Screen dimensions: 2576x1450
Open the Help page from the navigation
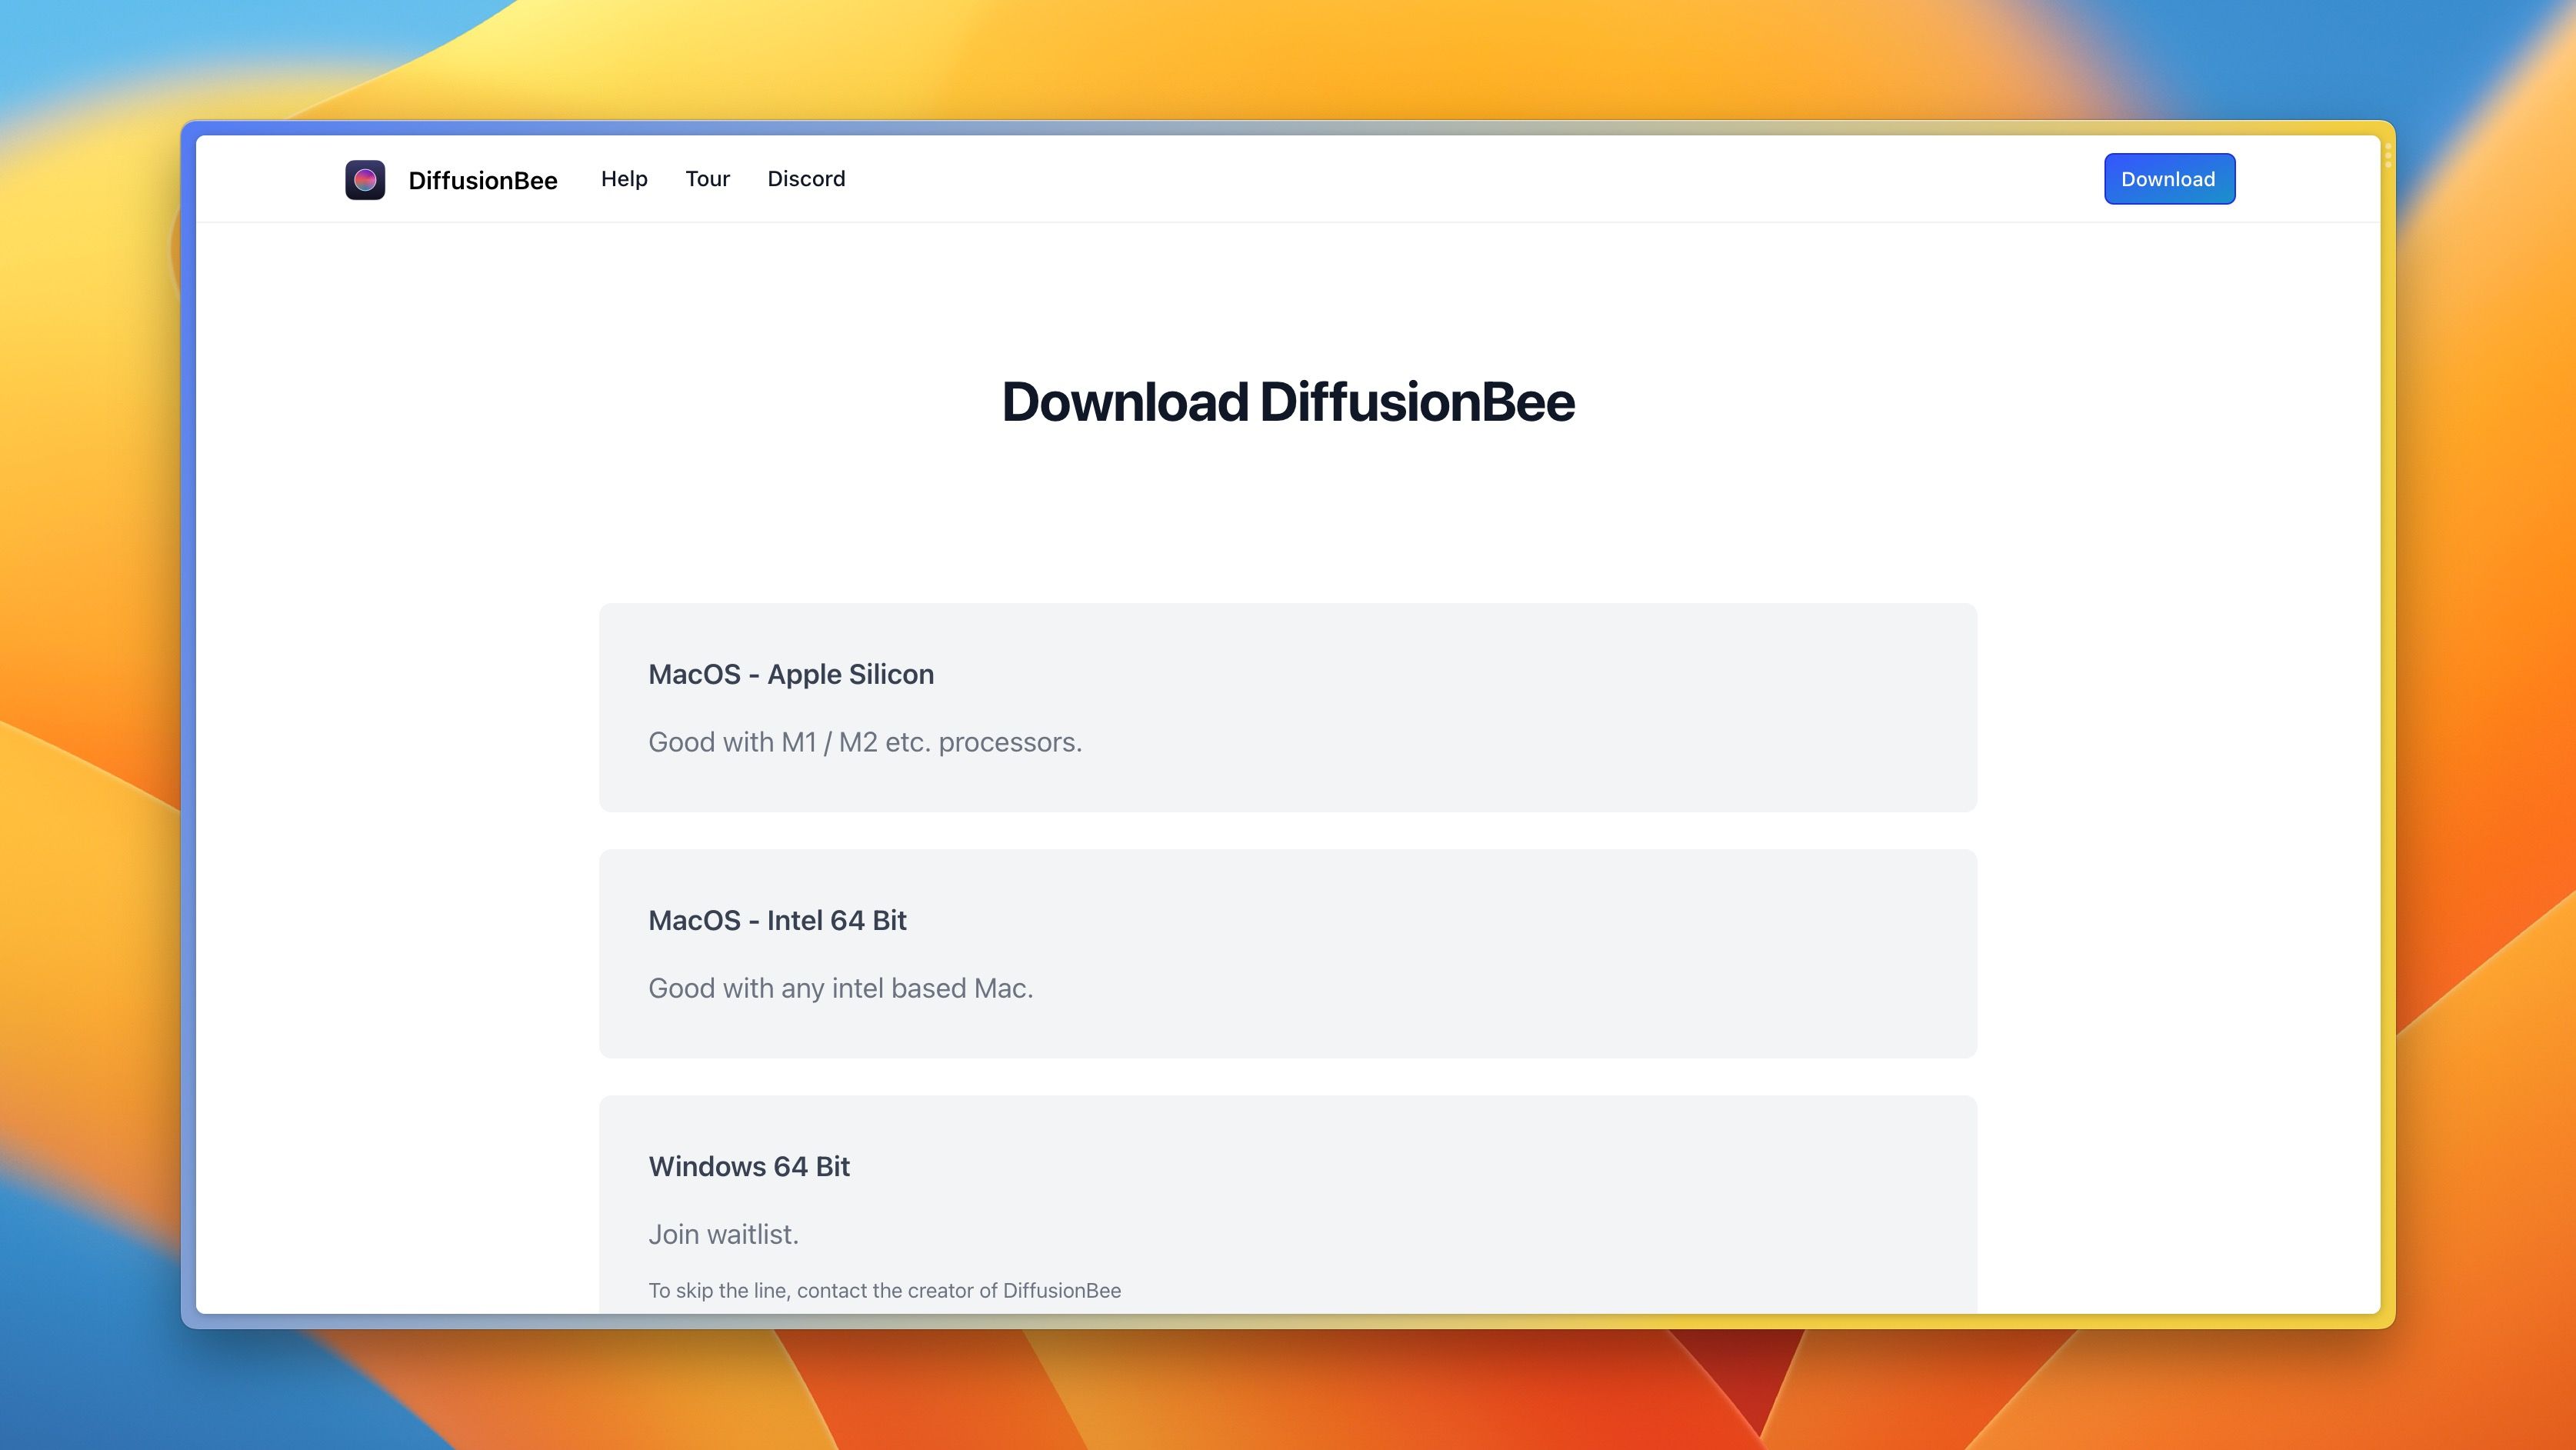point(623,179)
